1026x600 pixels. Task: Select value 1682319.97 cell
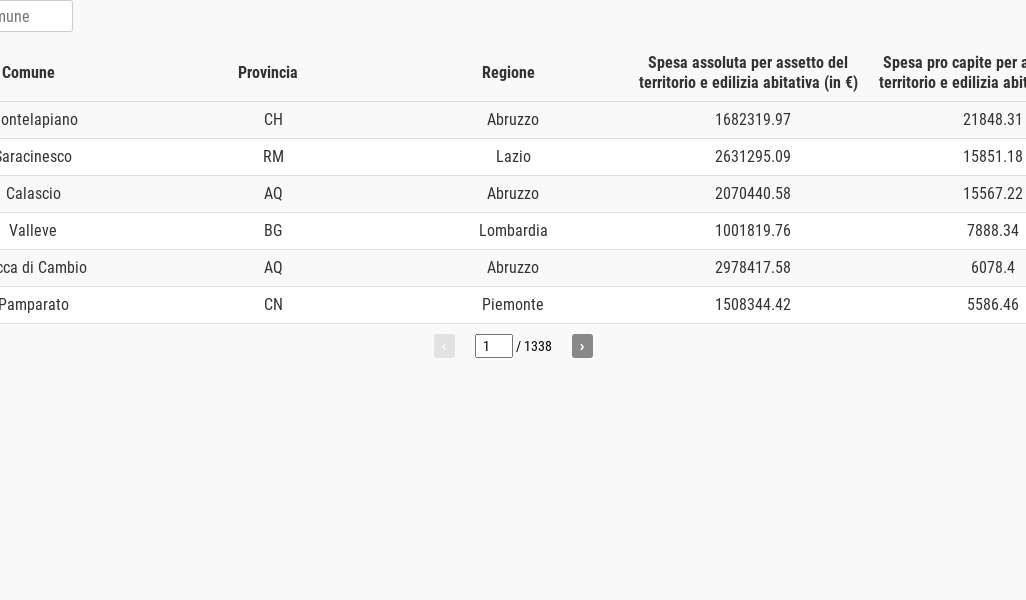(x=752, y=120)
